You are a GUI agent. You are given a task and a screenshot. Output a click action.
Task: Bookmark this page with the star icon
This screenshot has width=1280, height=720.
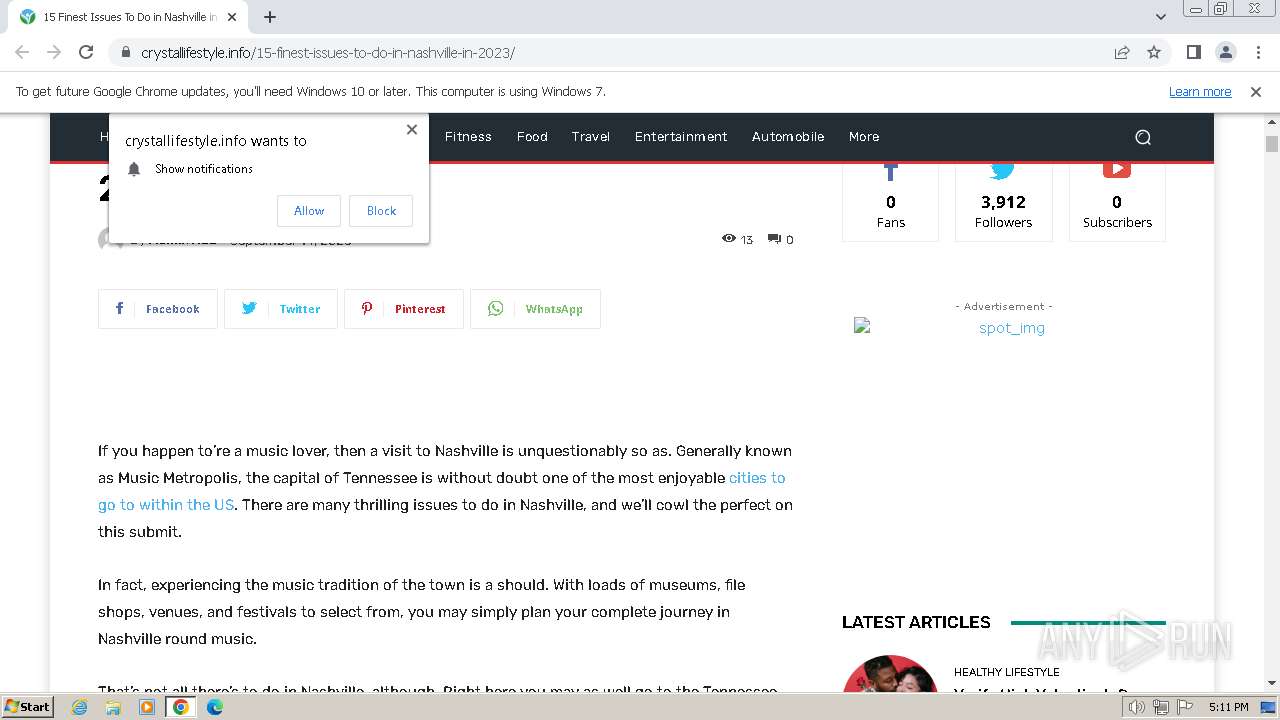pos(1154,52)
